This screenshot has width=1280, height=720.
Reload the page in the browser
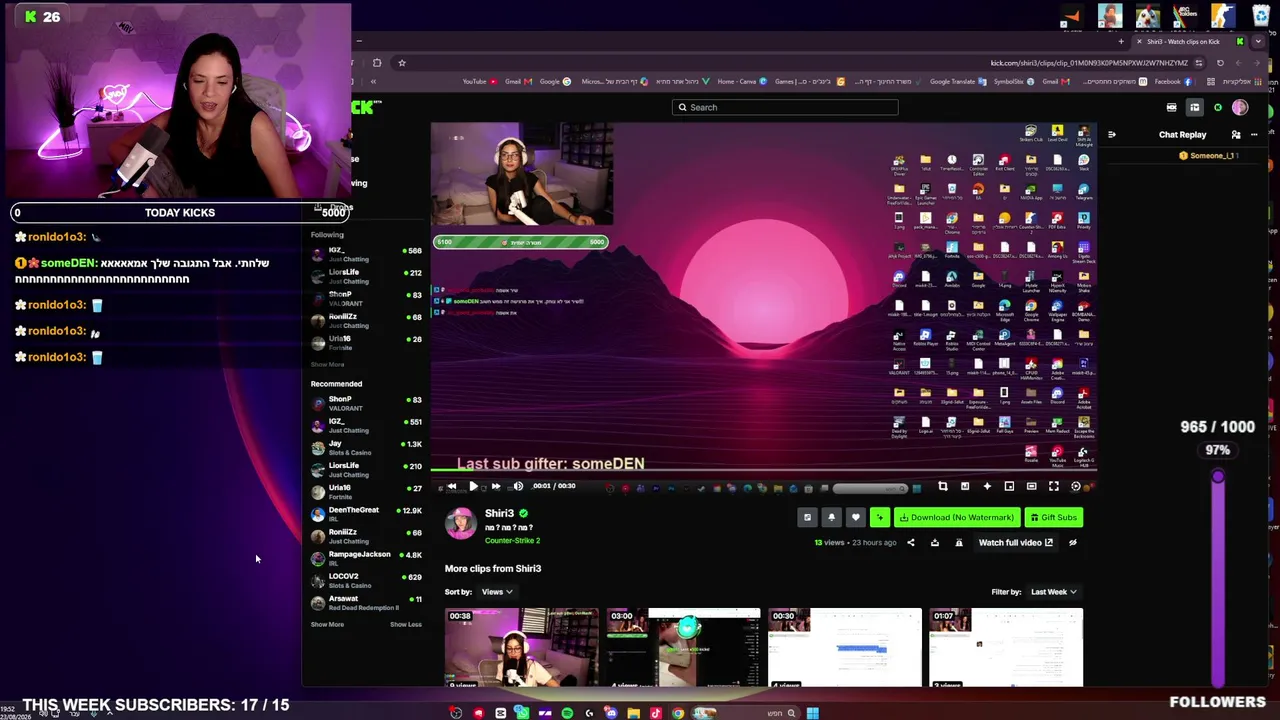[1220, 63]
